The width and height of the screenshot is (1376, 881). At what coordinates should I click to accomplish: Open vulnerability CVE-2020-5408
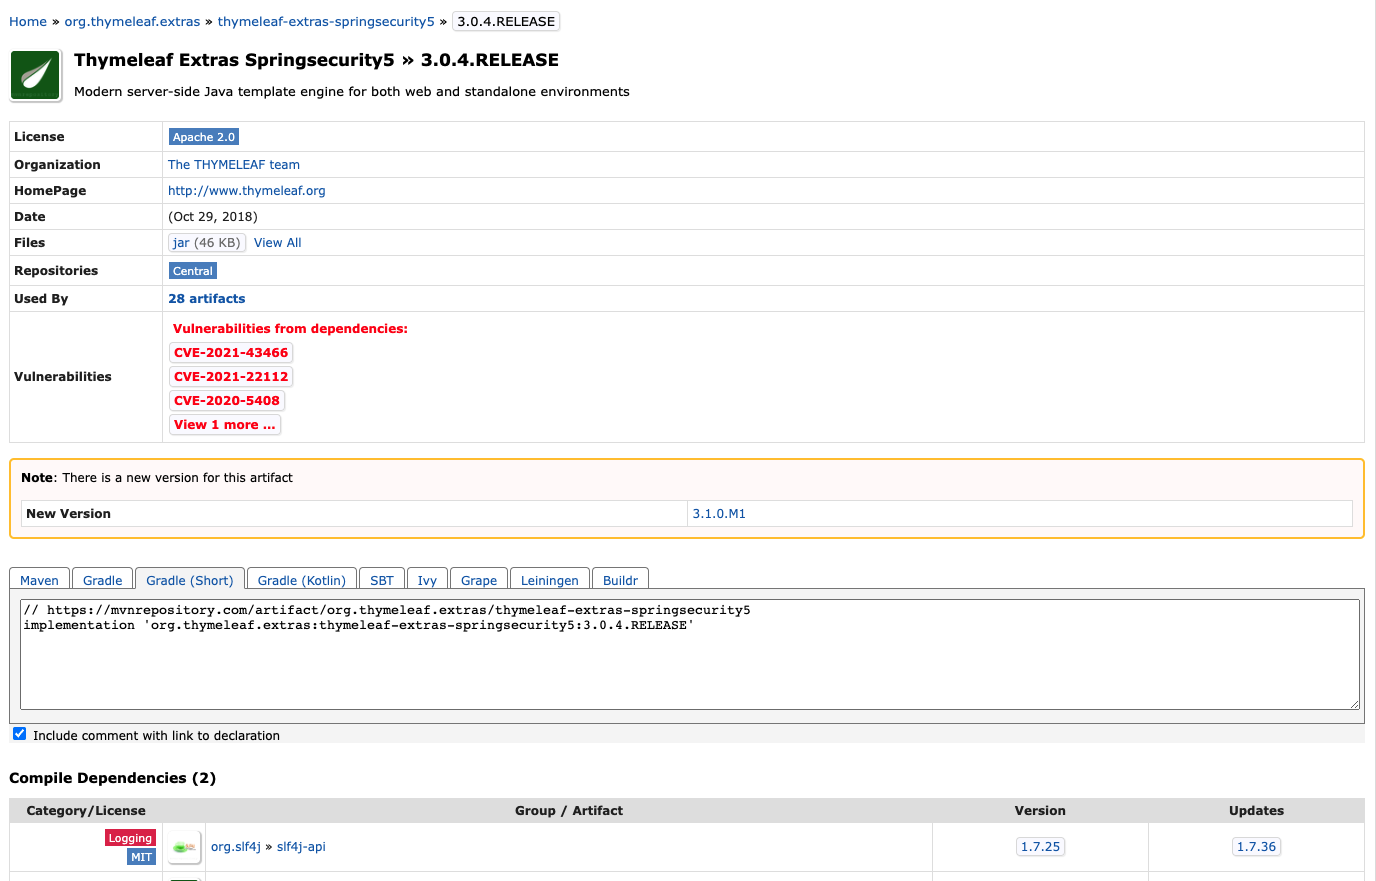click(x=227, y=401)
